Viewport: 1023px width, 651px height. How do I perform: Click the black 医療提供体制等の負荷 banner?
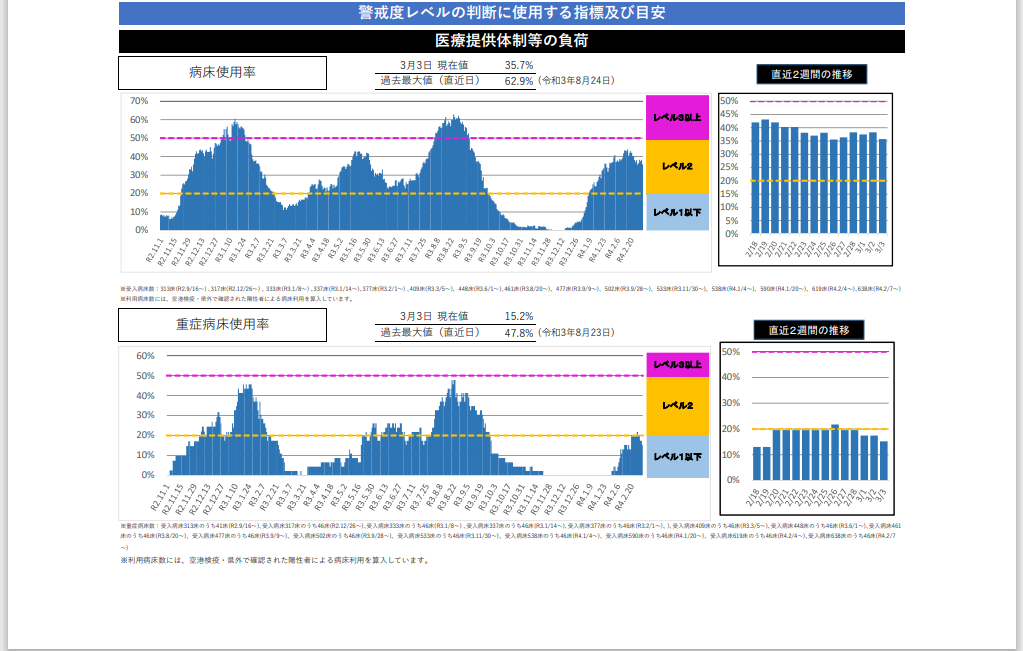[x=511, y=41]
